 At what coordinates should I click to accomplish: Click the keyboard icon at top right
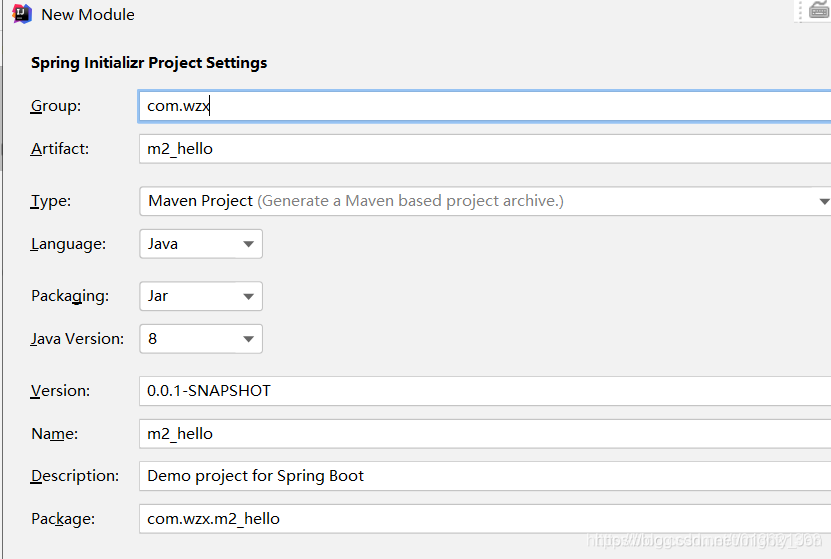click(x=820, y=9)
